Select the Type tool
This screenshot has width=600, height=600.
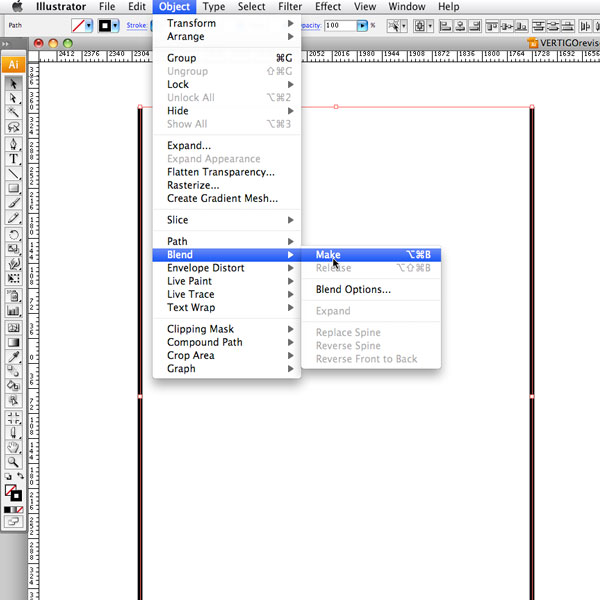13,158
